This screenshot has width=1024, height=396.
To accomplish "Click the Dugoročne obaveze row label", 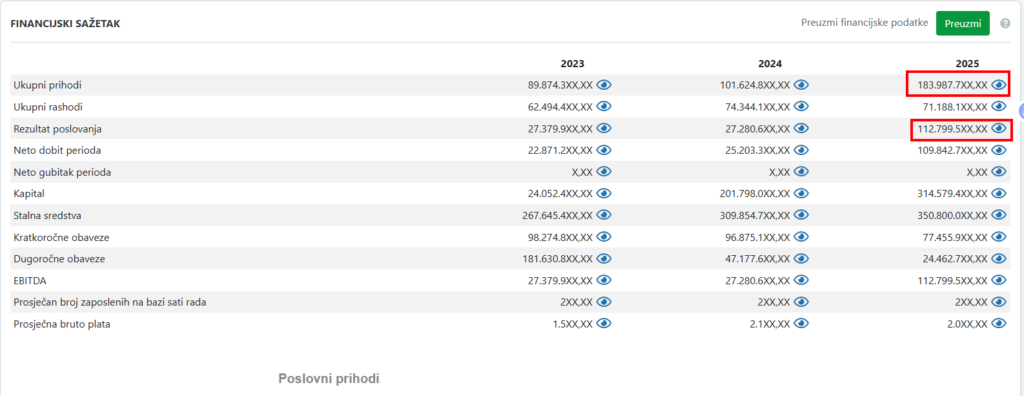I will [x=59, y=259].
